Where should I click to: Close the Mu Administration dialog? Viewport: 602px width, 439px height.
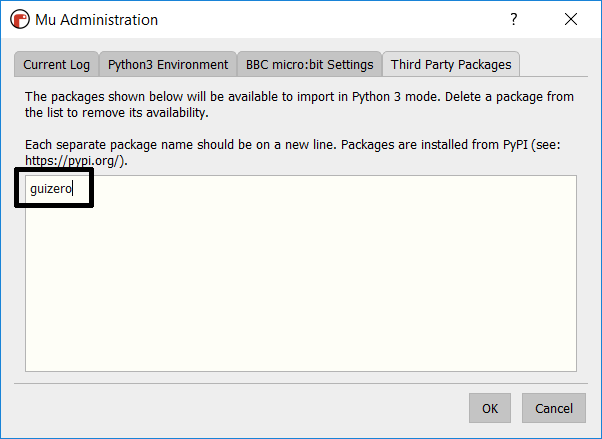(571, 19)
